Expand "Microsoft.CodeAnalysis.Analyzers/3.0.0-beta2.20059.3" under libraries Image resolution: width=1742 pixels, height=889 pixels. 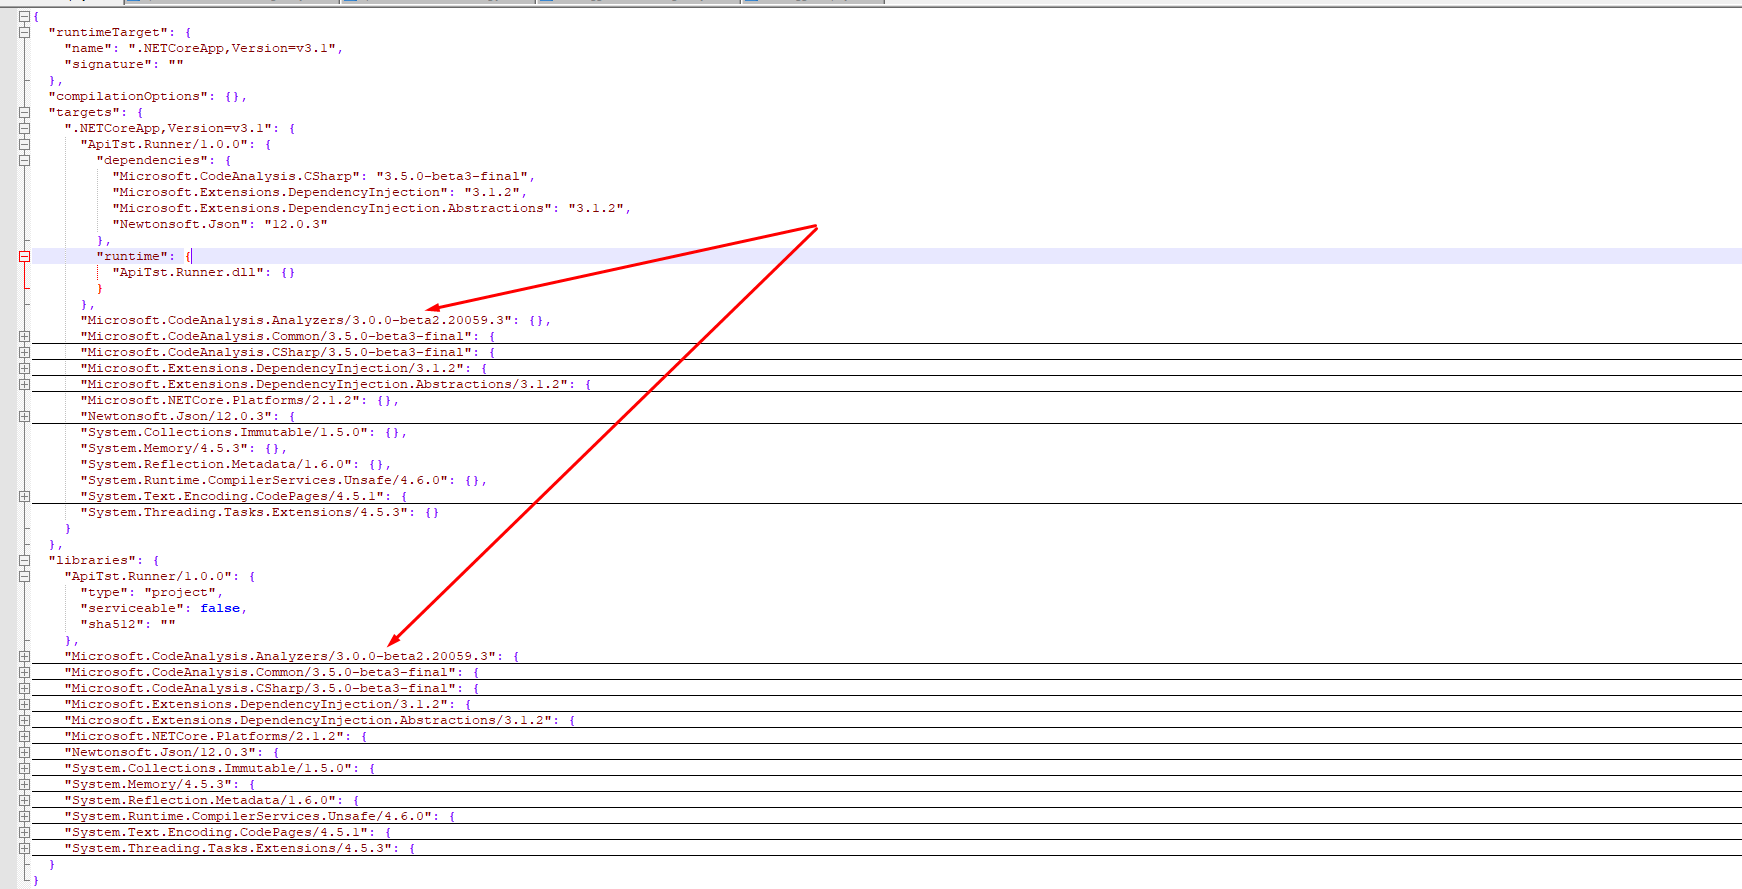coord(24,656)
